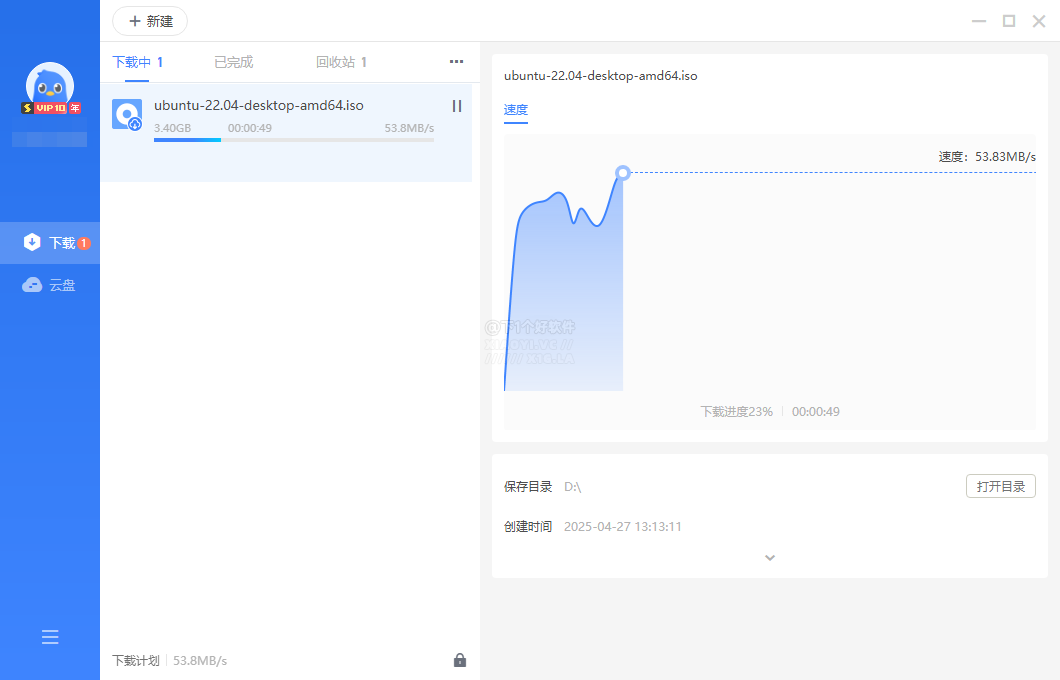Click the speed graph peak marker
The image size is (1060, 680).
coord(623,173)
